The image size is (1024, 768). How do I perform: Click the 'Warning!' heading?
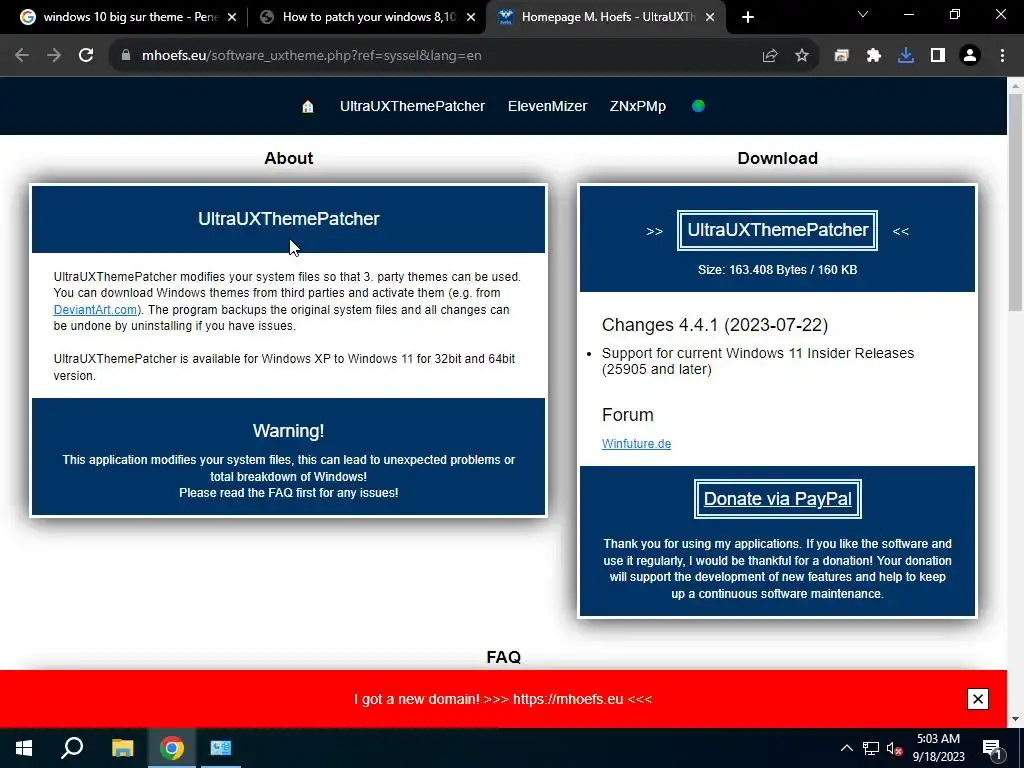tap(288, 431)
